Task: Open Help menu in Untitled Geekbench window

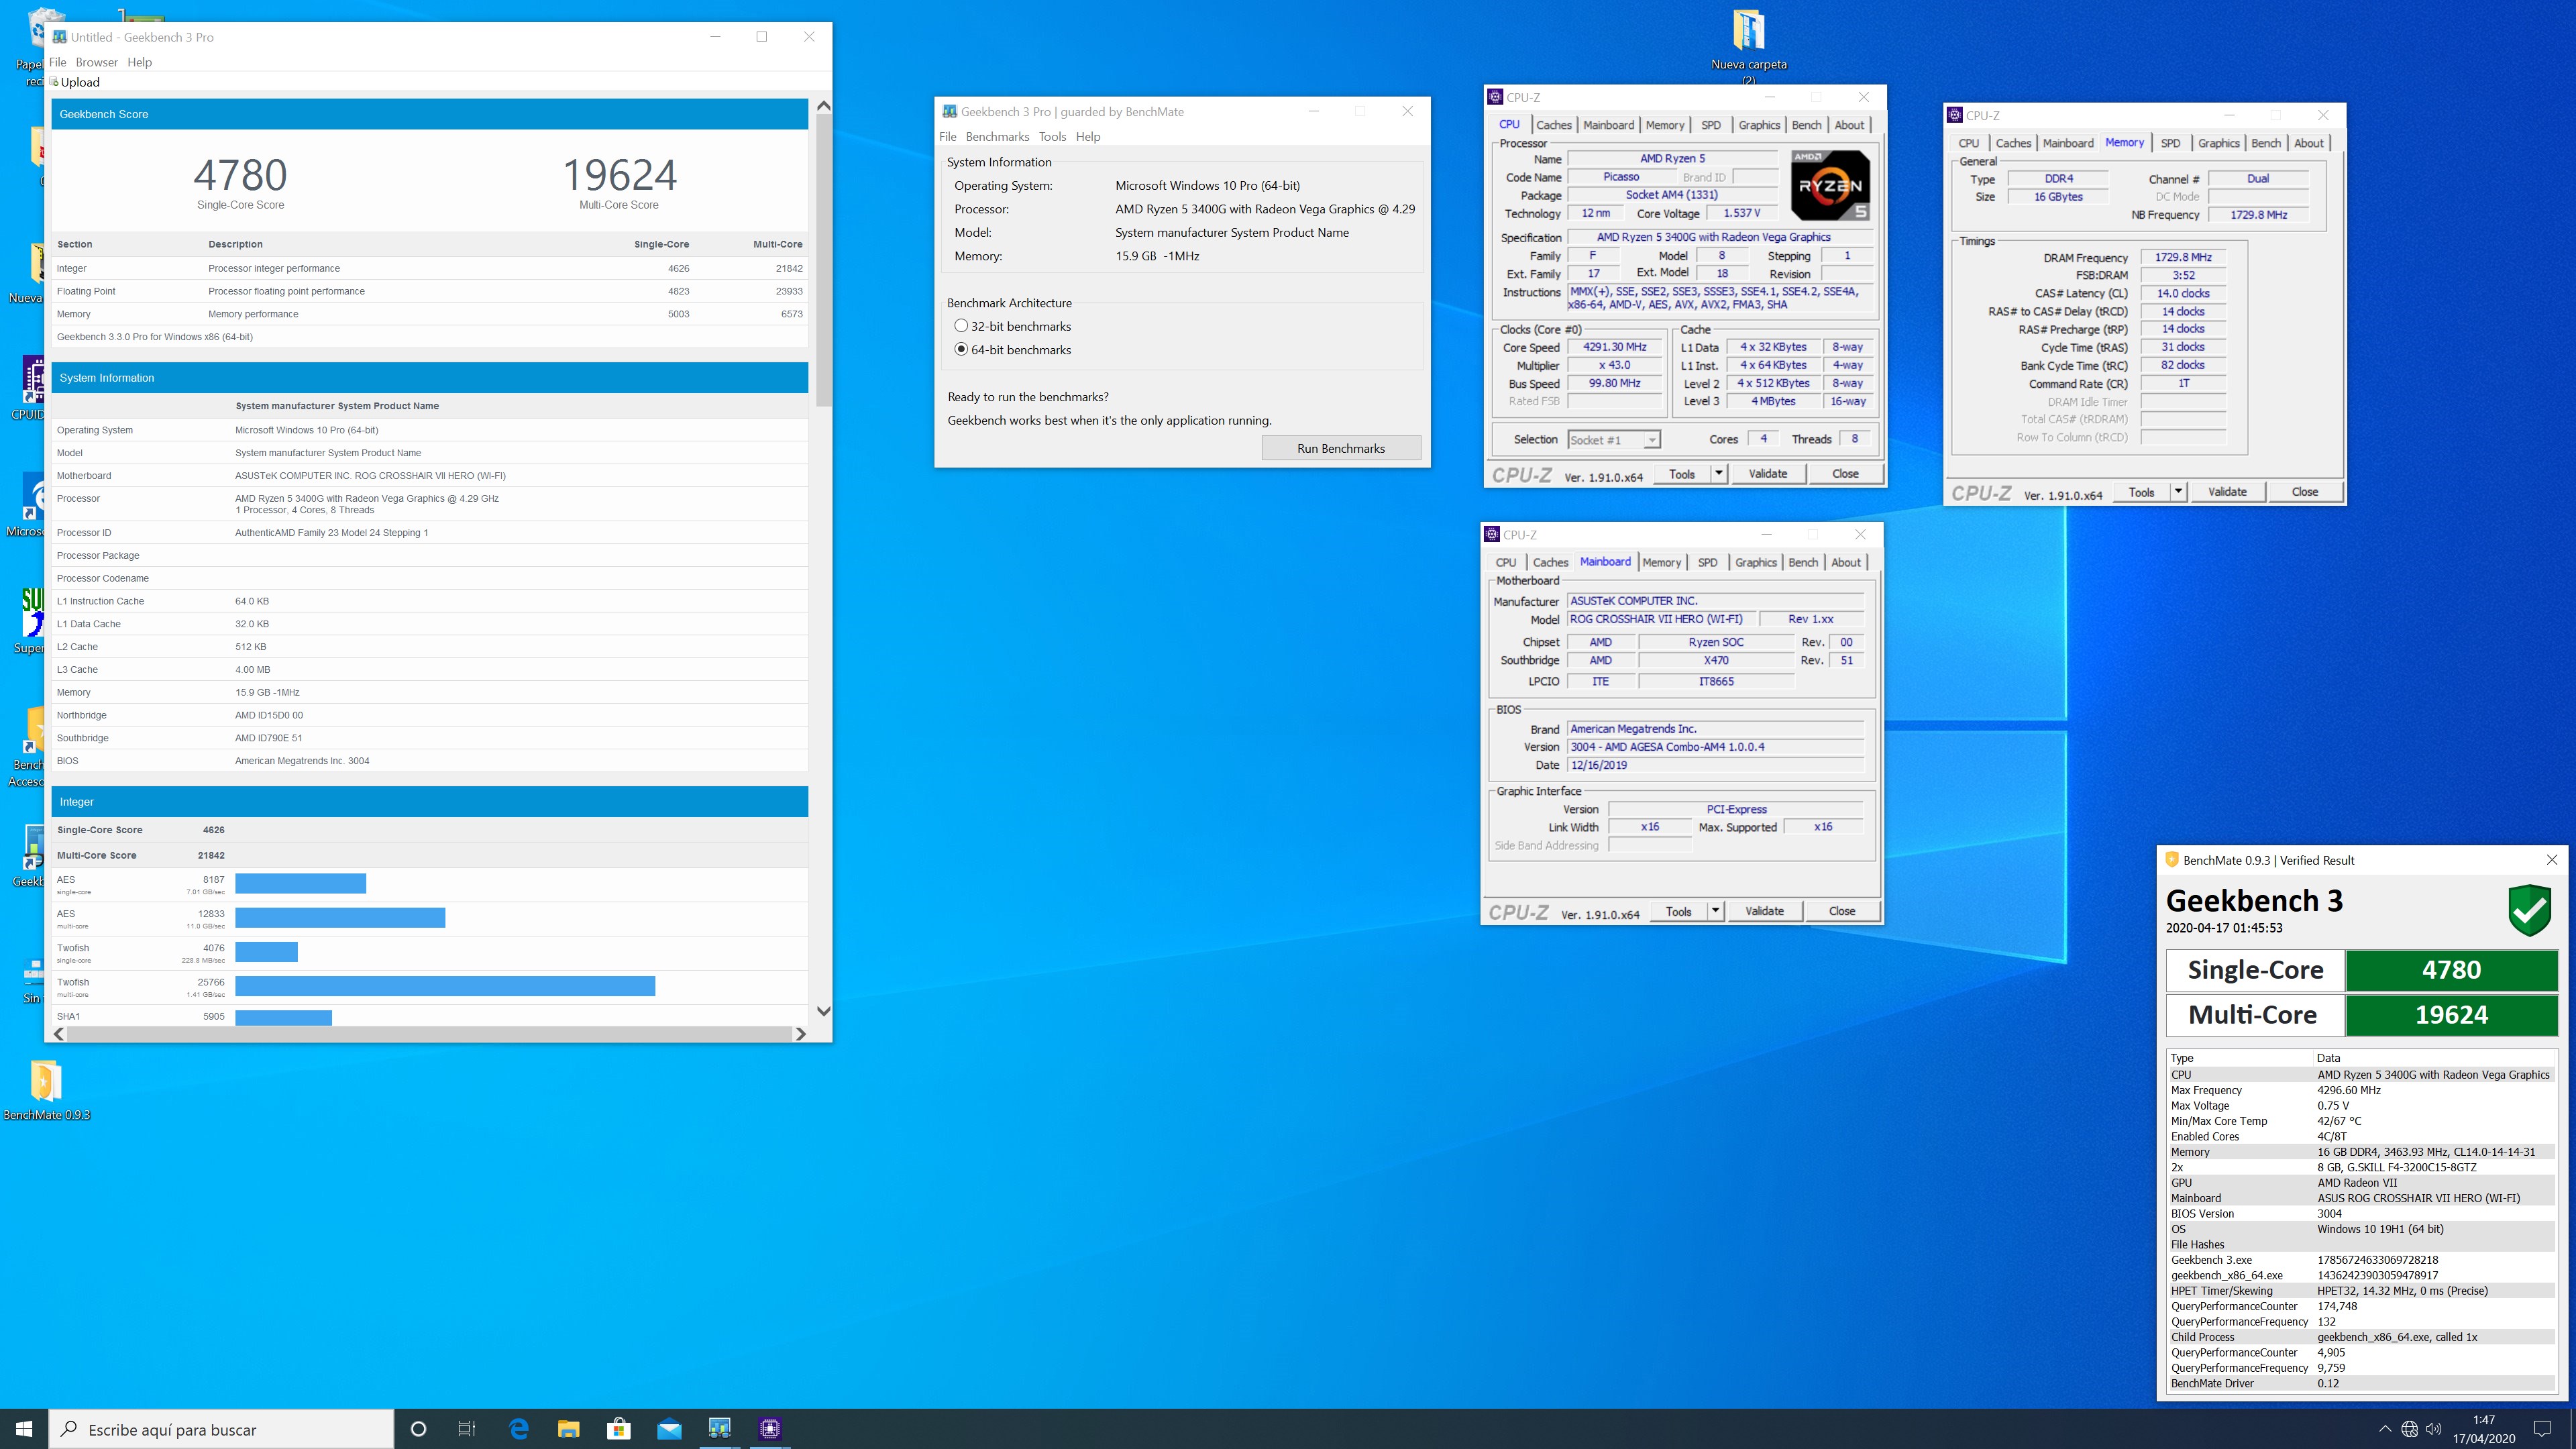Action: click(x=139, y=62)
